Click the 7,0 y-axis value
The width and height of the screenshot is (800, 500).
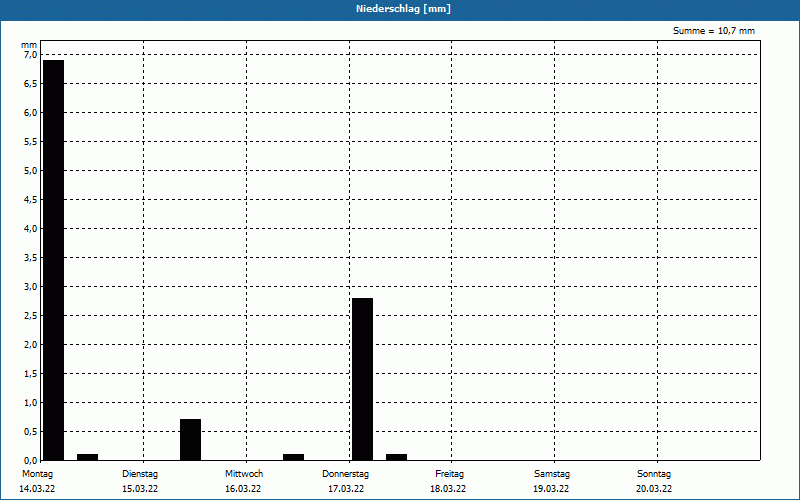pos(30,55)
